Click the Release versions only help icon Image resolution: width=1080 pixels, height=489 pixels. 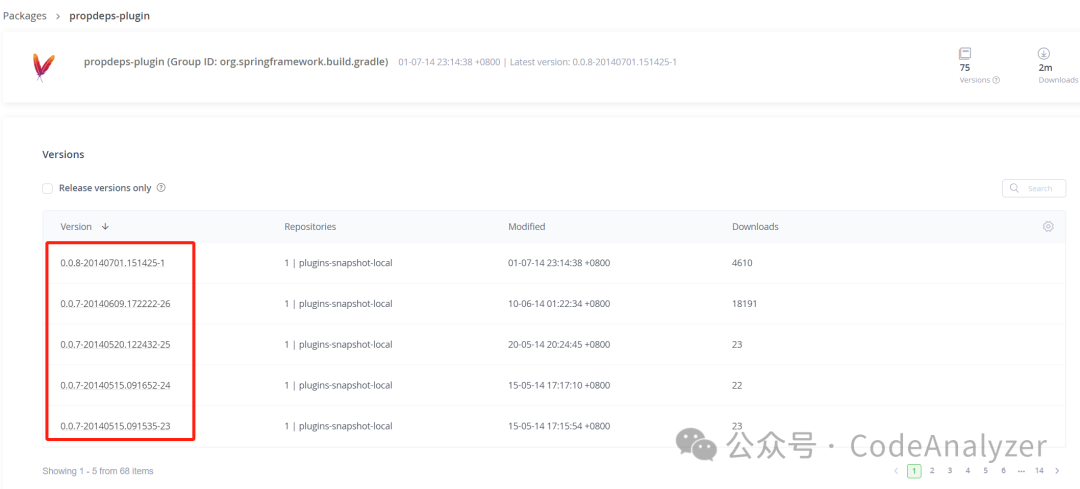[x=161, y=187]
